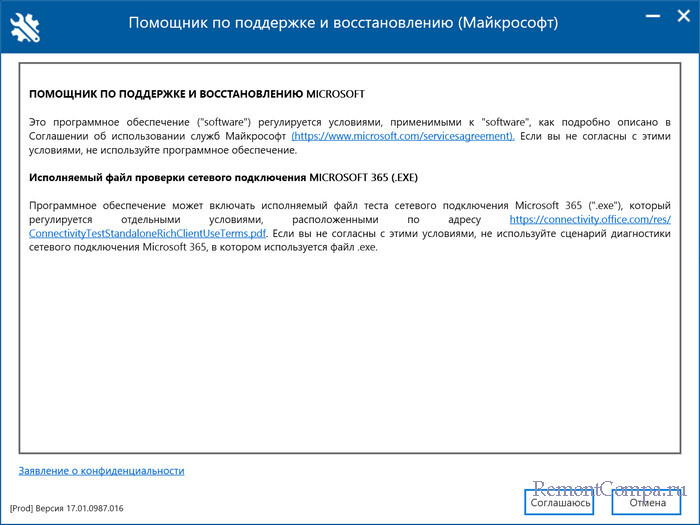Open the ConnectivityTestStandaloneRichClientUseTerms.pdf link
Viewport: 700px width, 525px height.
(147, 233)
